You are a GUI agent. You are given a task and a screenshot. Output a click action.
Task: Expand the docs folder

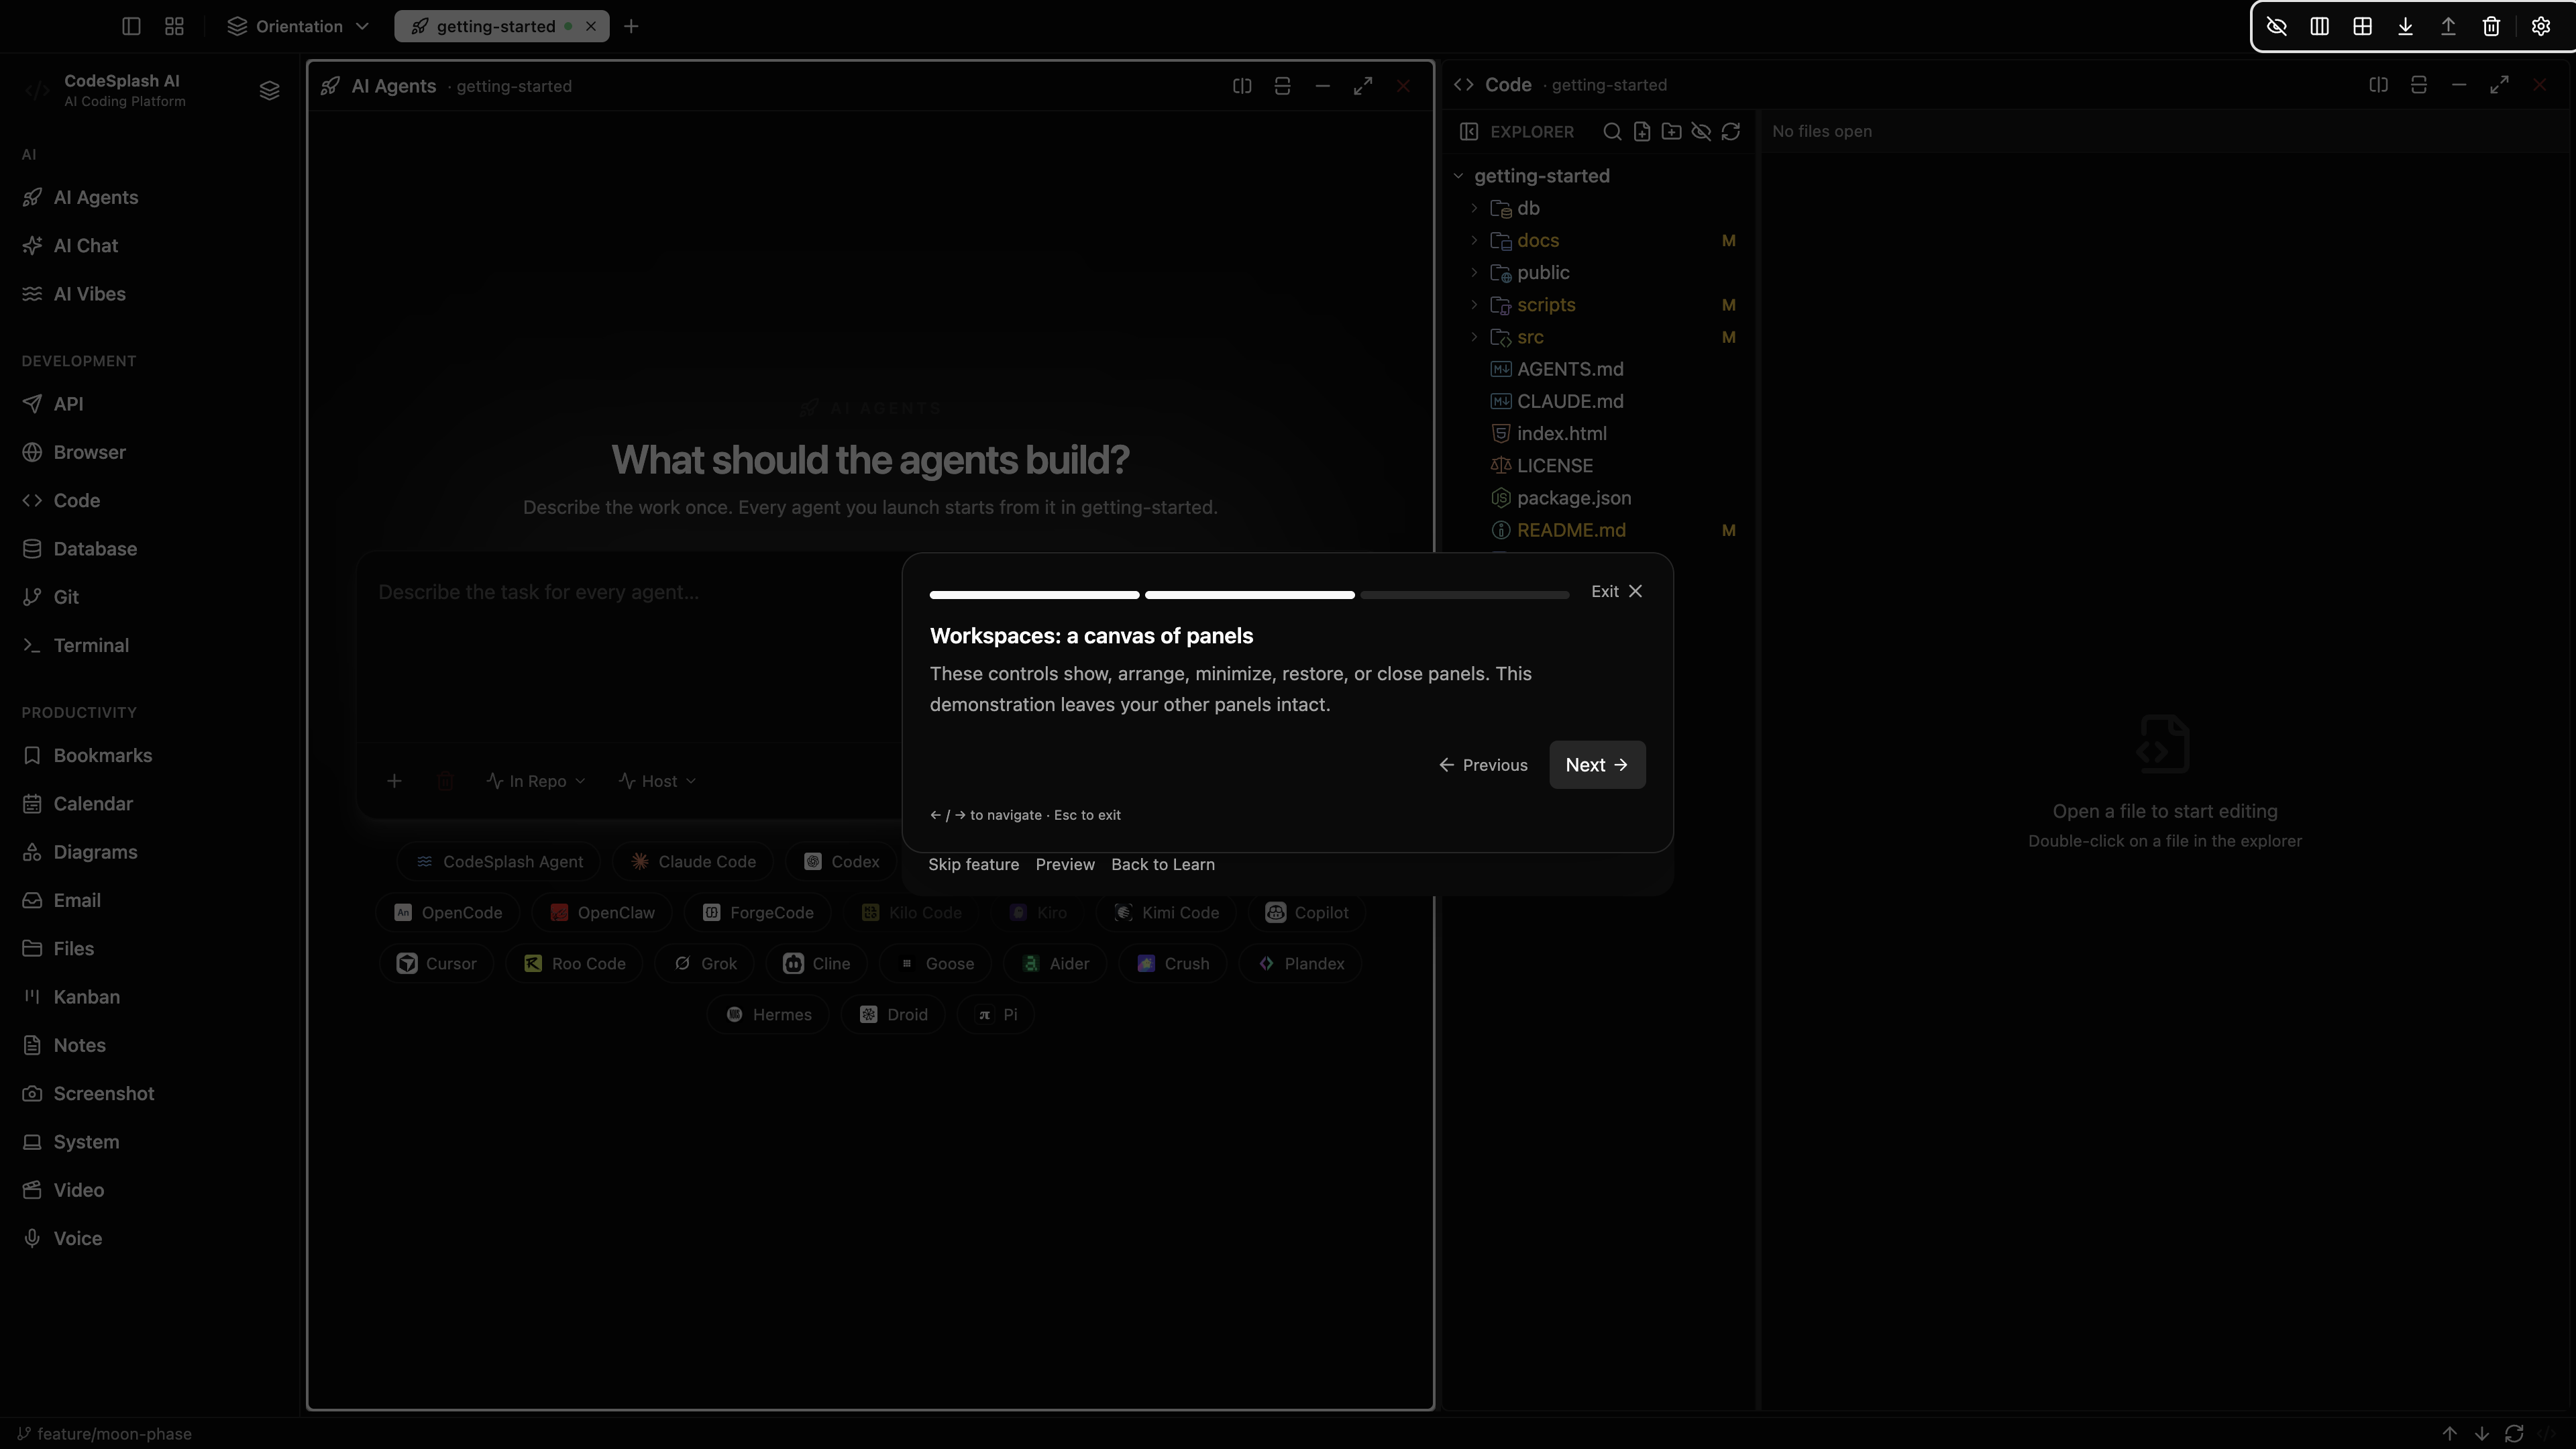coord(1474,241)
